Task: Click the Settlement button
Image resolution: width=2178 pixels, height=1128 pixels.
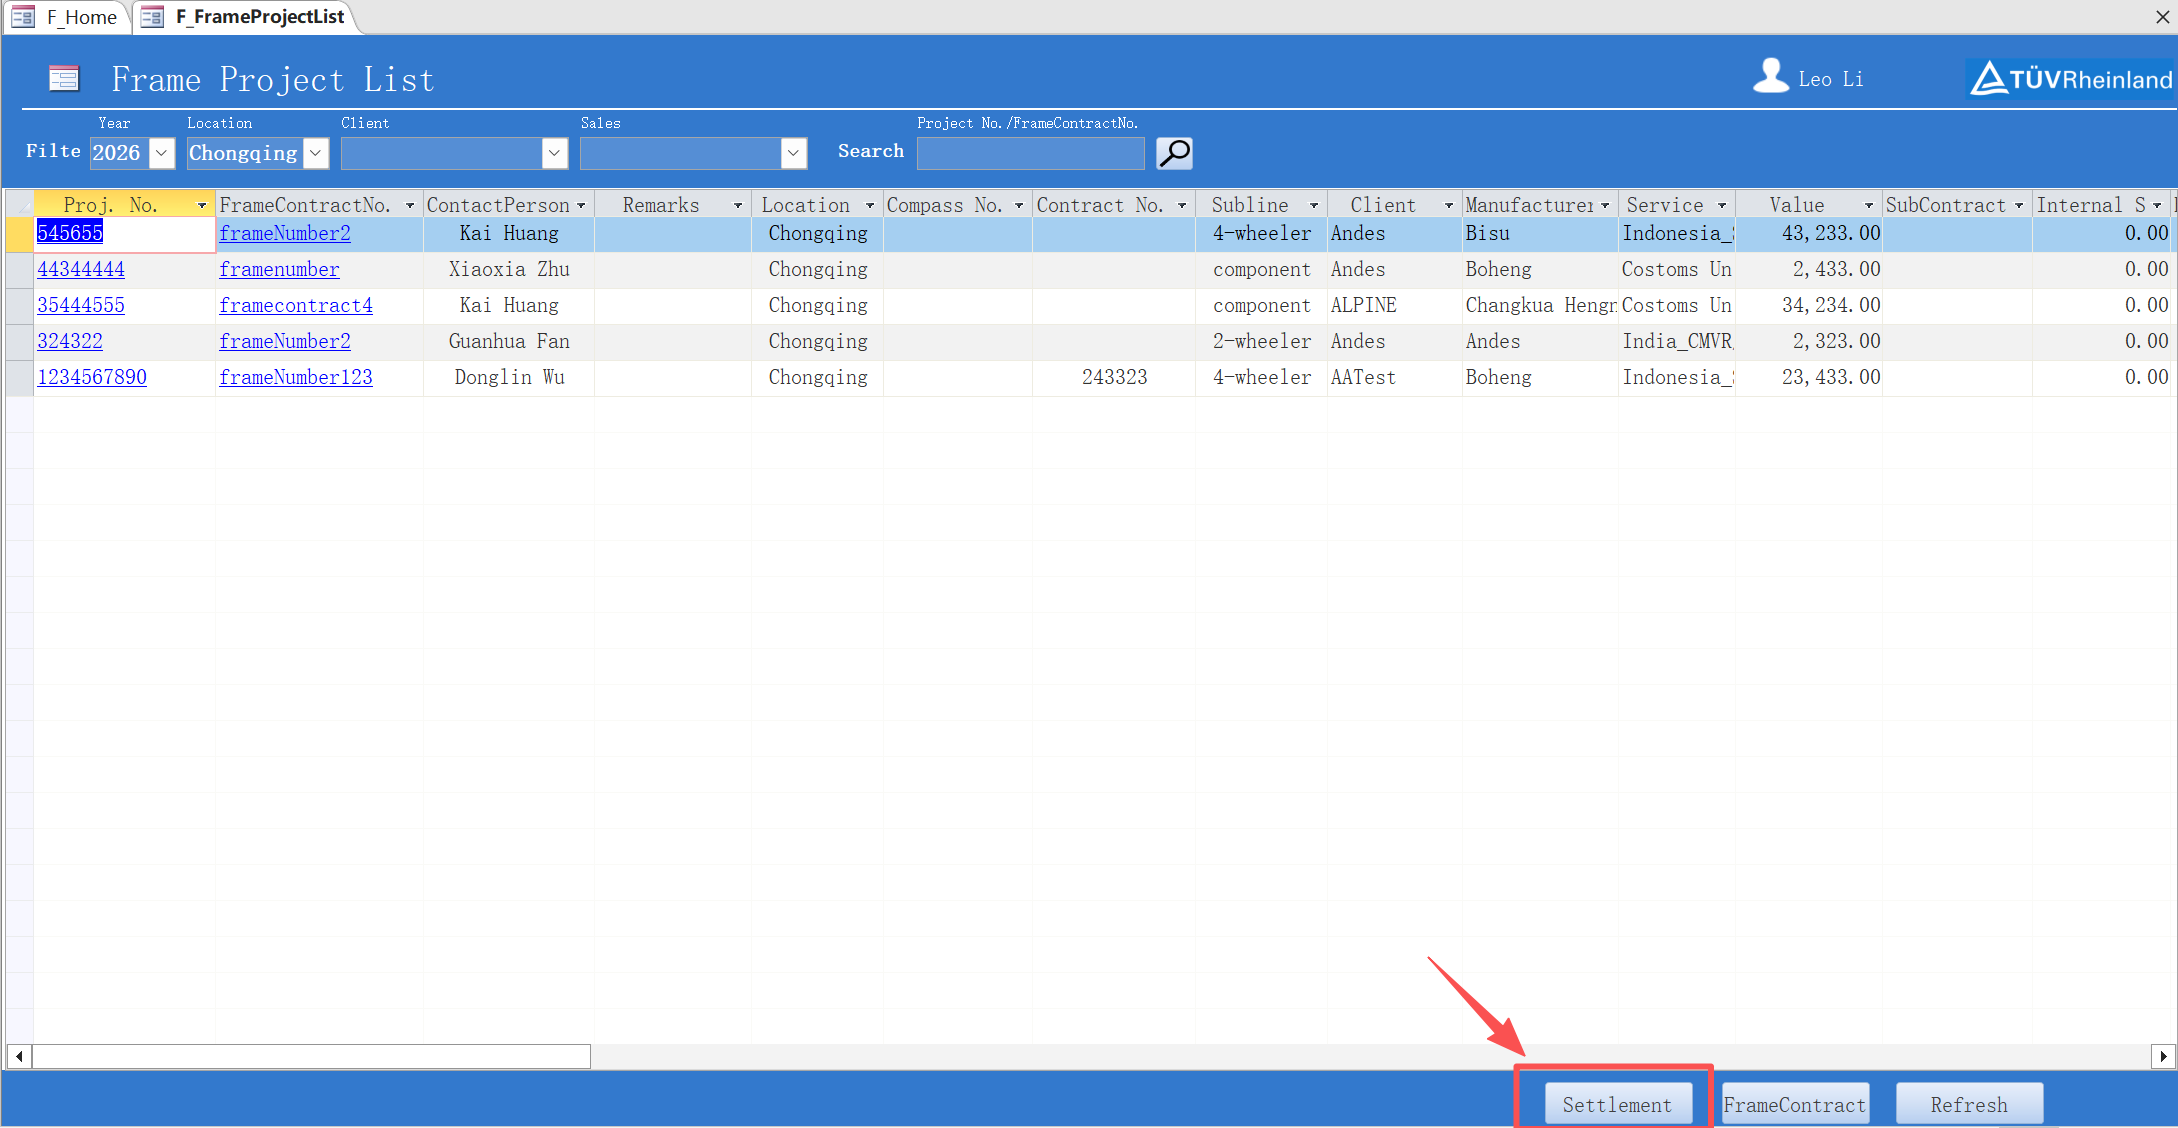Action: 1617,1104
